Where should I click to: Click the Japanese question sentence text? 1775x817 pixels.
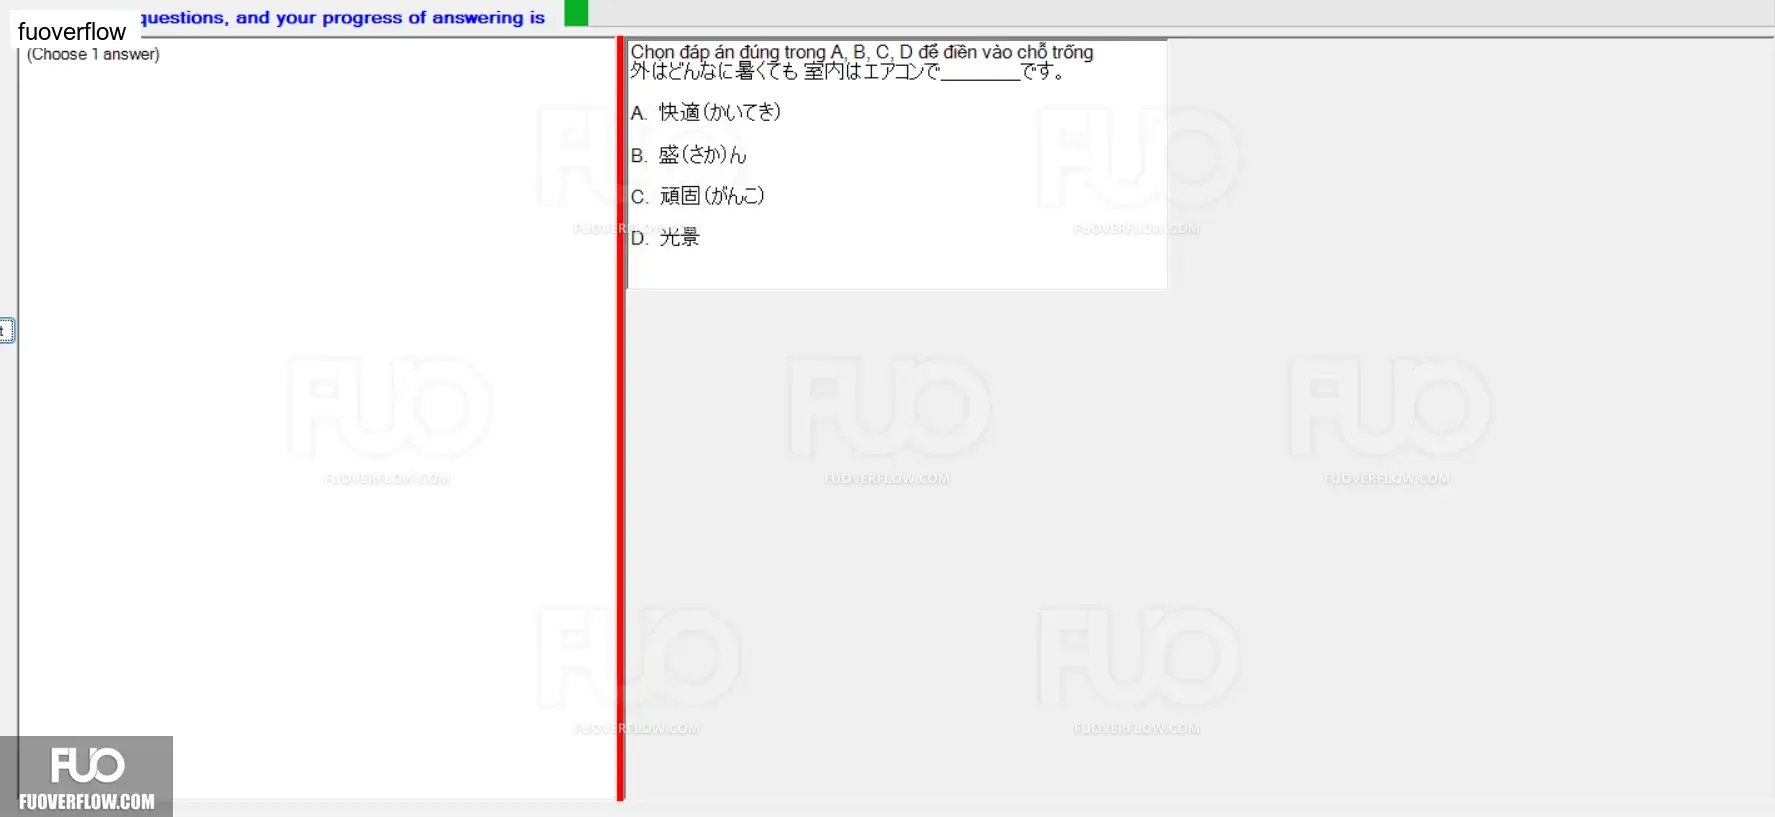[x=848, y=71]
